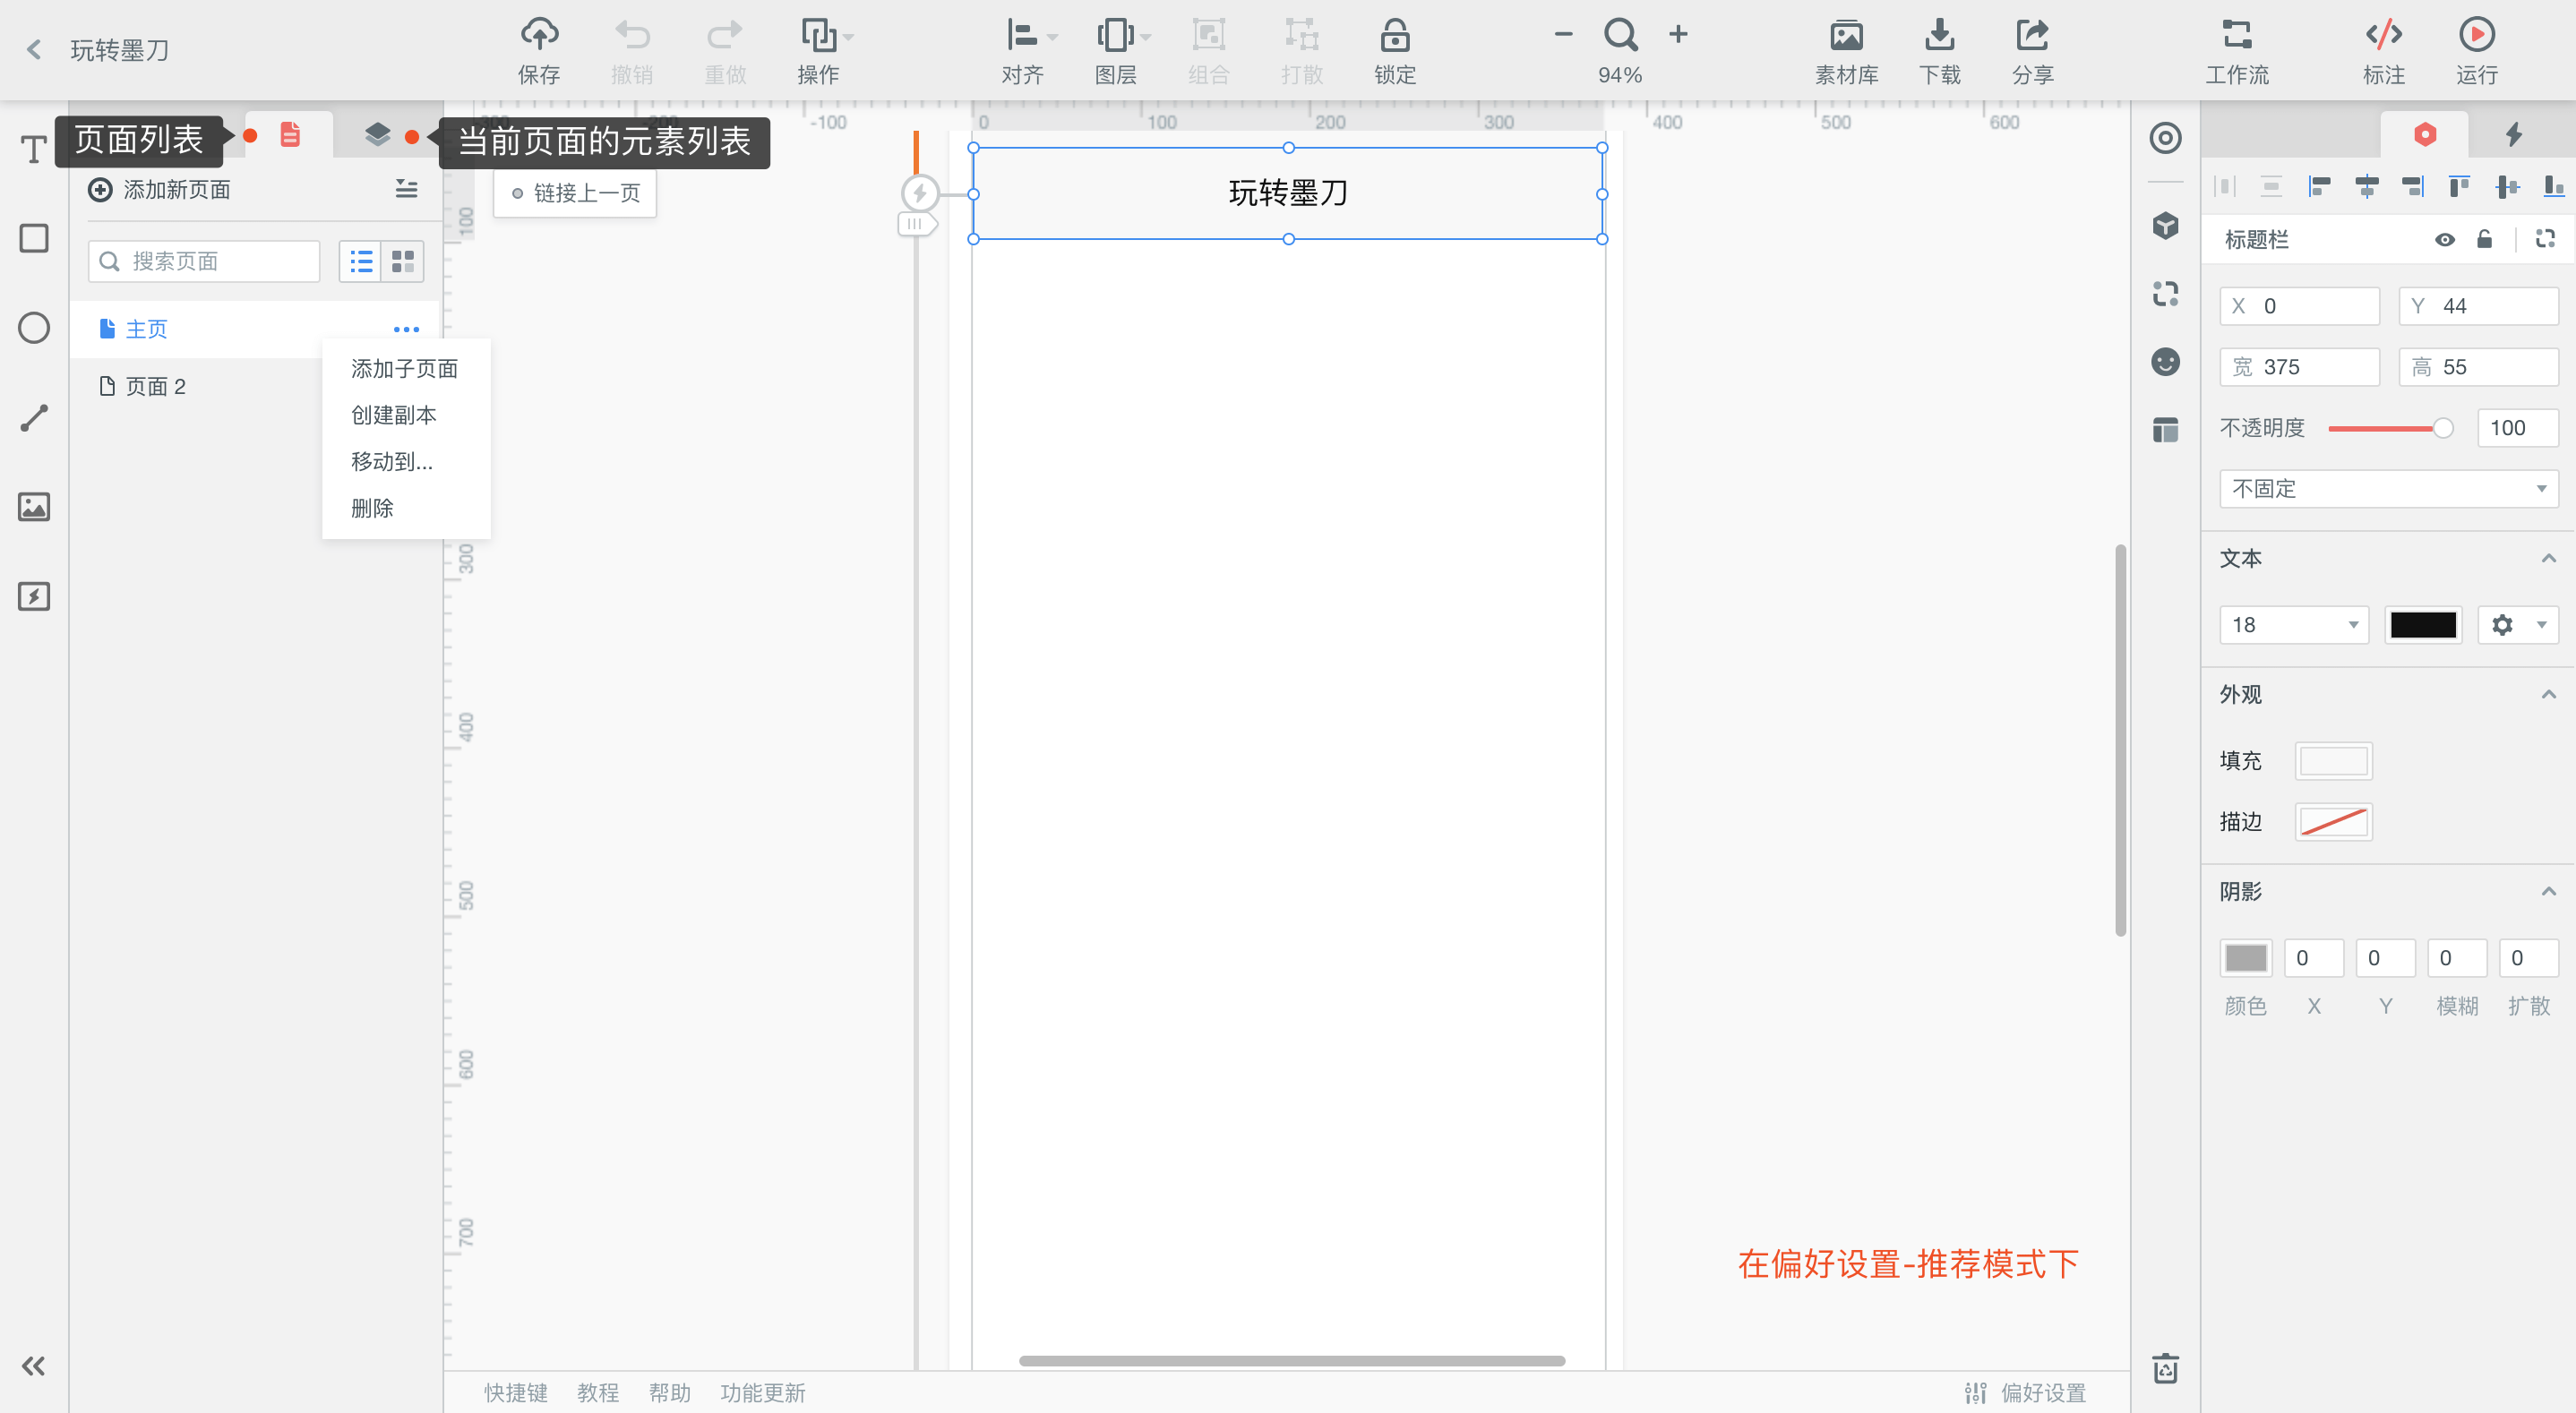Open the 不固定 position dropdown
Image resolution: width=2576 pixels, height=1413 pixels.
click(2388, 489)
